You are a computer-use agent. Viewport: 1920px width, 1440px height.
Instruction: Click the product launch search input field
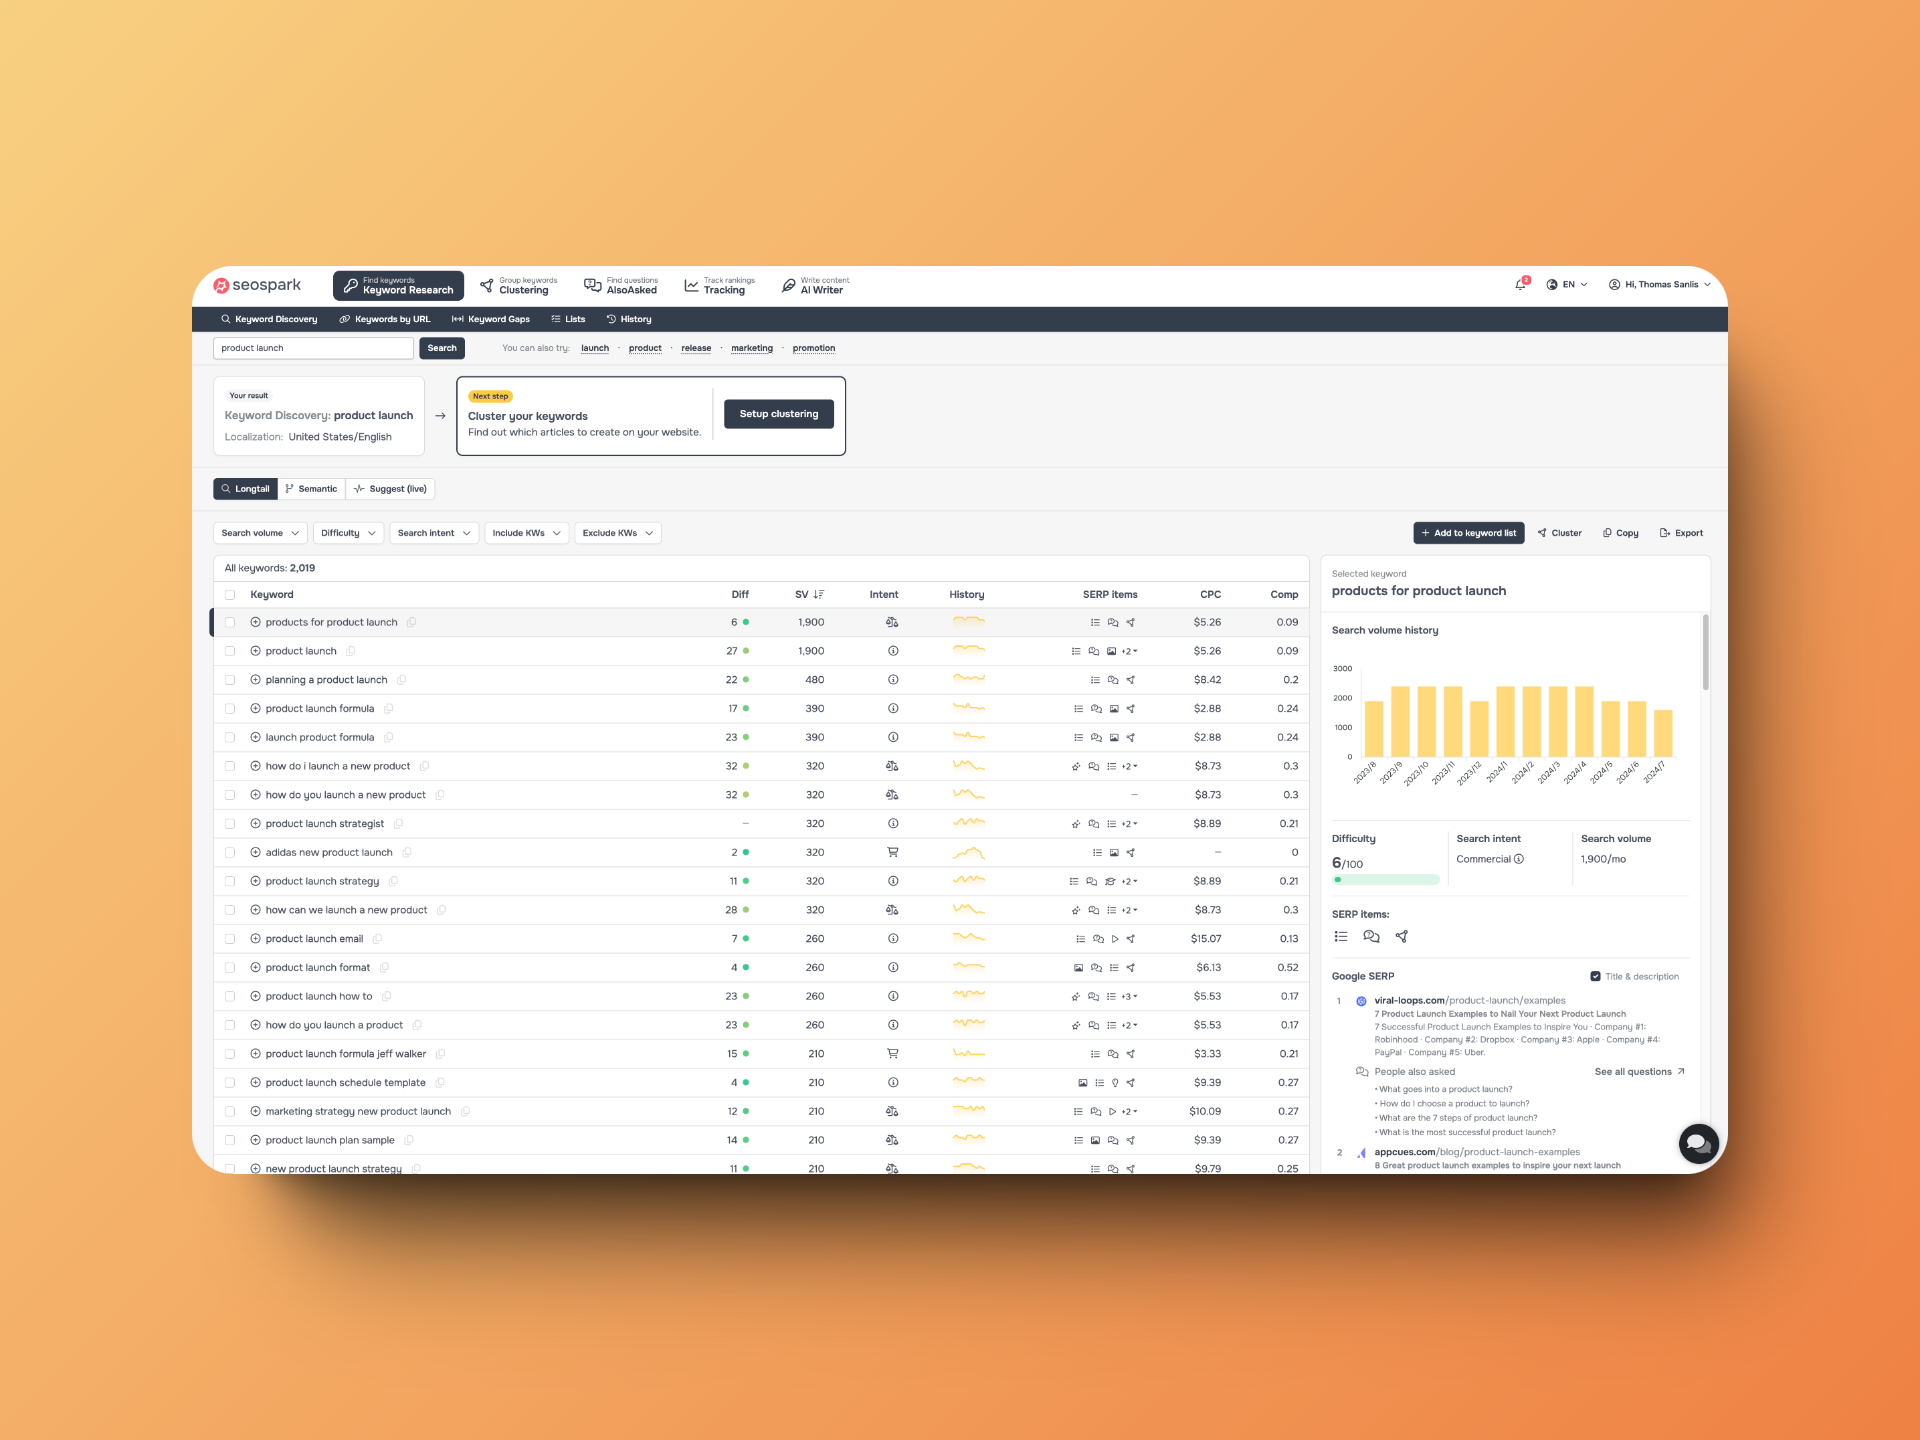tap(313, 349)
